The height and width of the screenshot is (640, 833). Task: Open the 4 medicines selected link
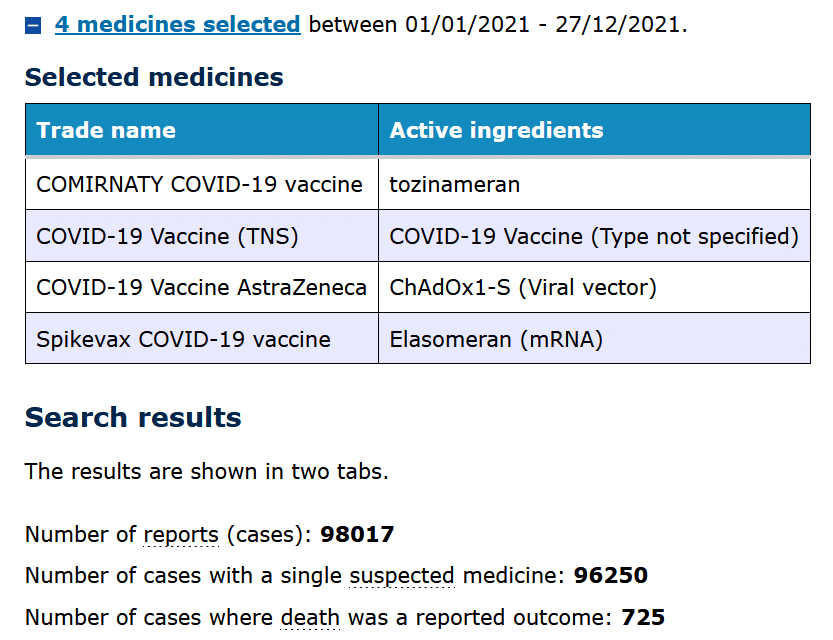pyautogui.click(x=177, y=24)
